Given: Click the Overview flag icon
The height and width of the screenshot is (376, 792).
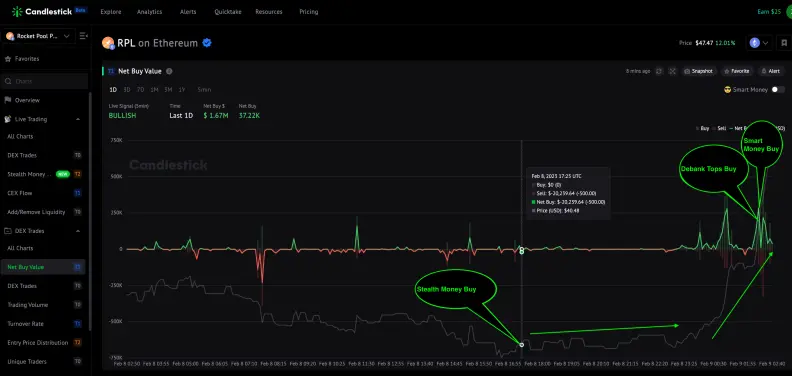Looking at the screenshot, I should click(x=8, y=100).
